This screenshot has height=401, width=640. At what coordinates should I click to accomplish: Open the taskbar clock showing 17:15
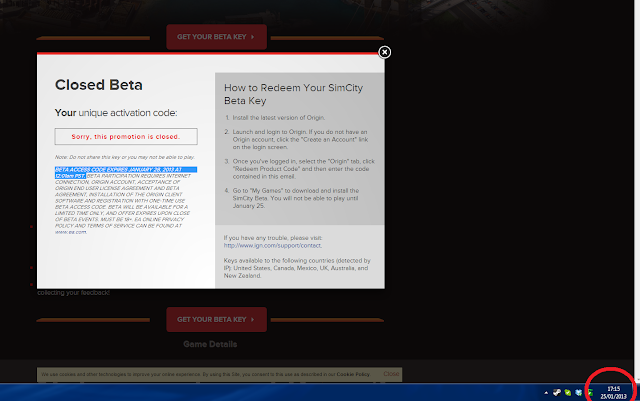coord(613,392)
